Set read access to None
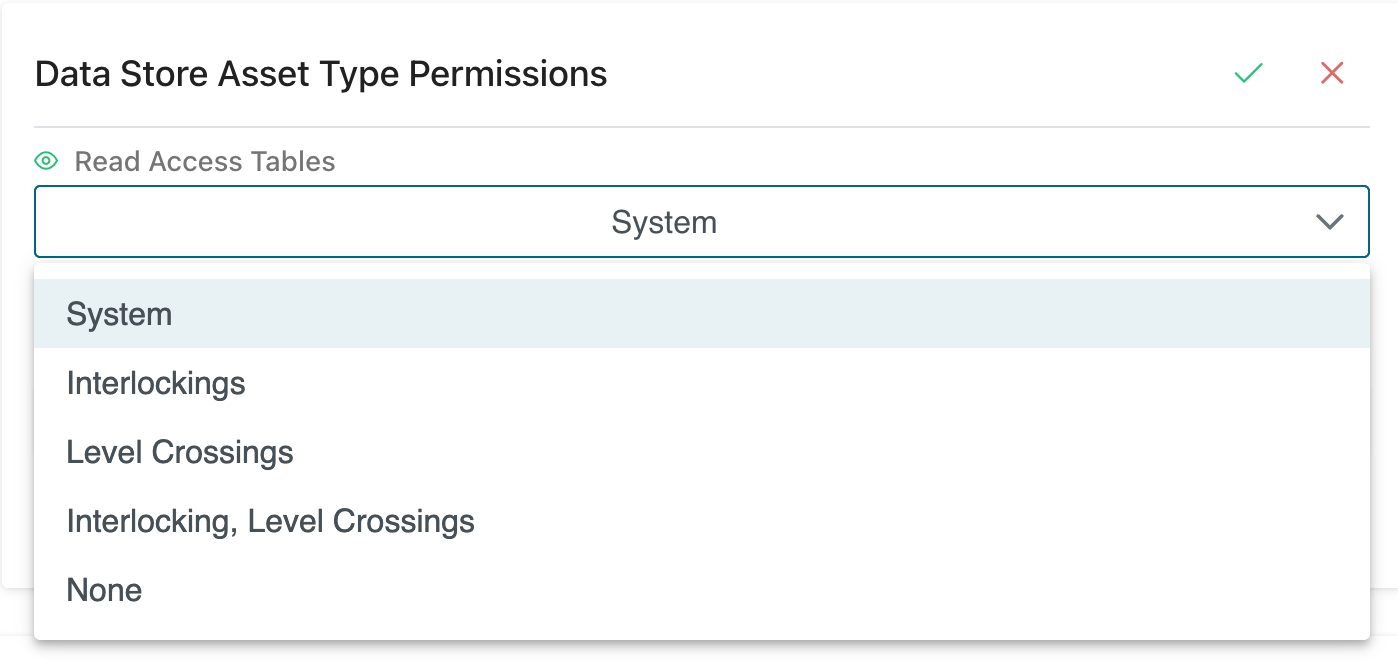 click(104, 590)
